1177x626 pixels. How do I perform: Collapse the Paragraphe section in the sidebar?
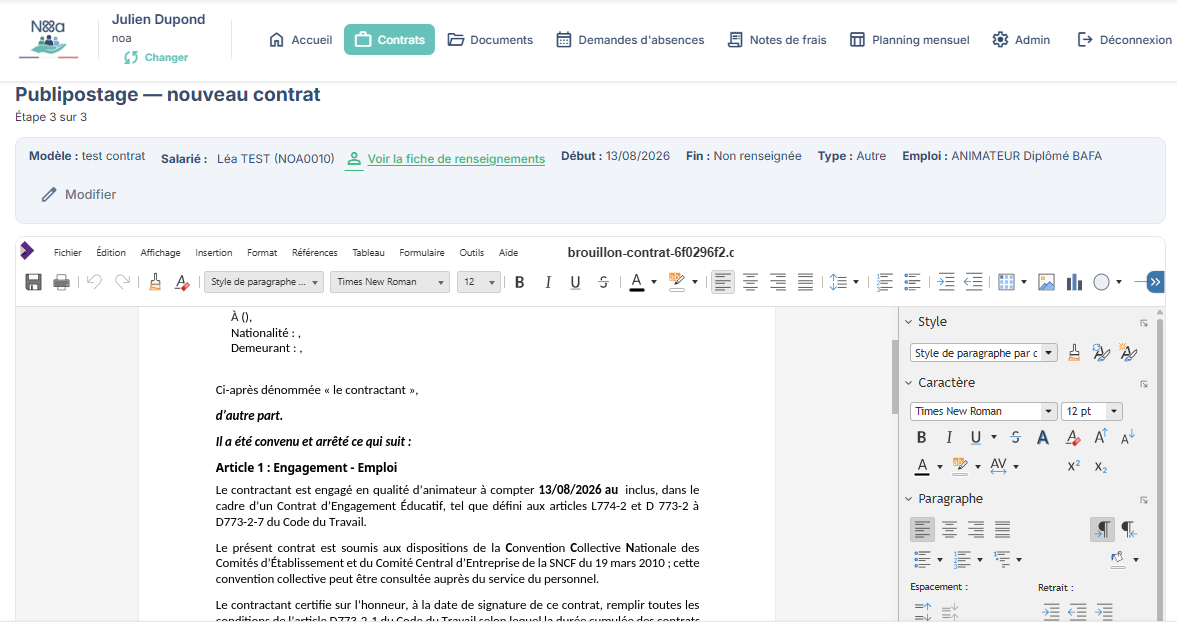pyautogui.click(x=908, y=499)
